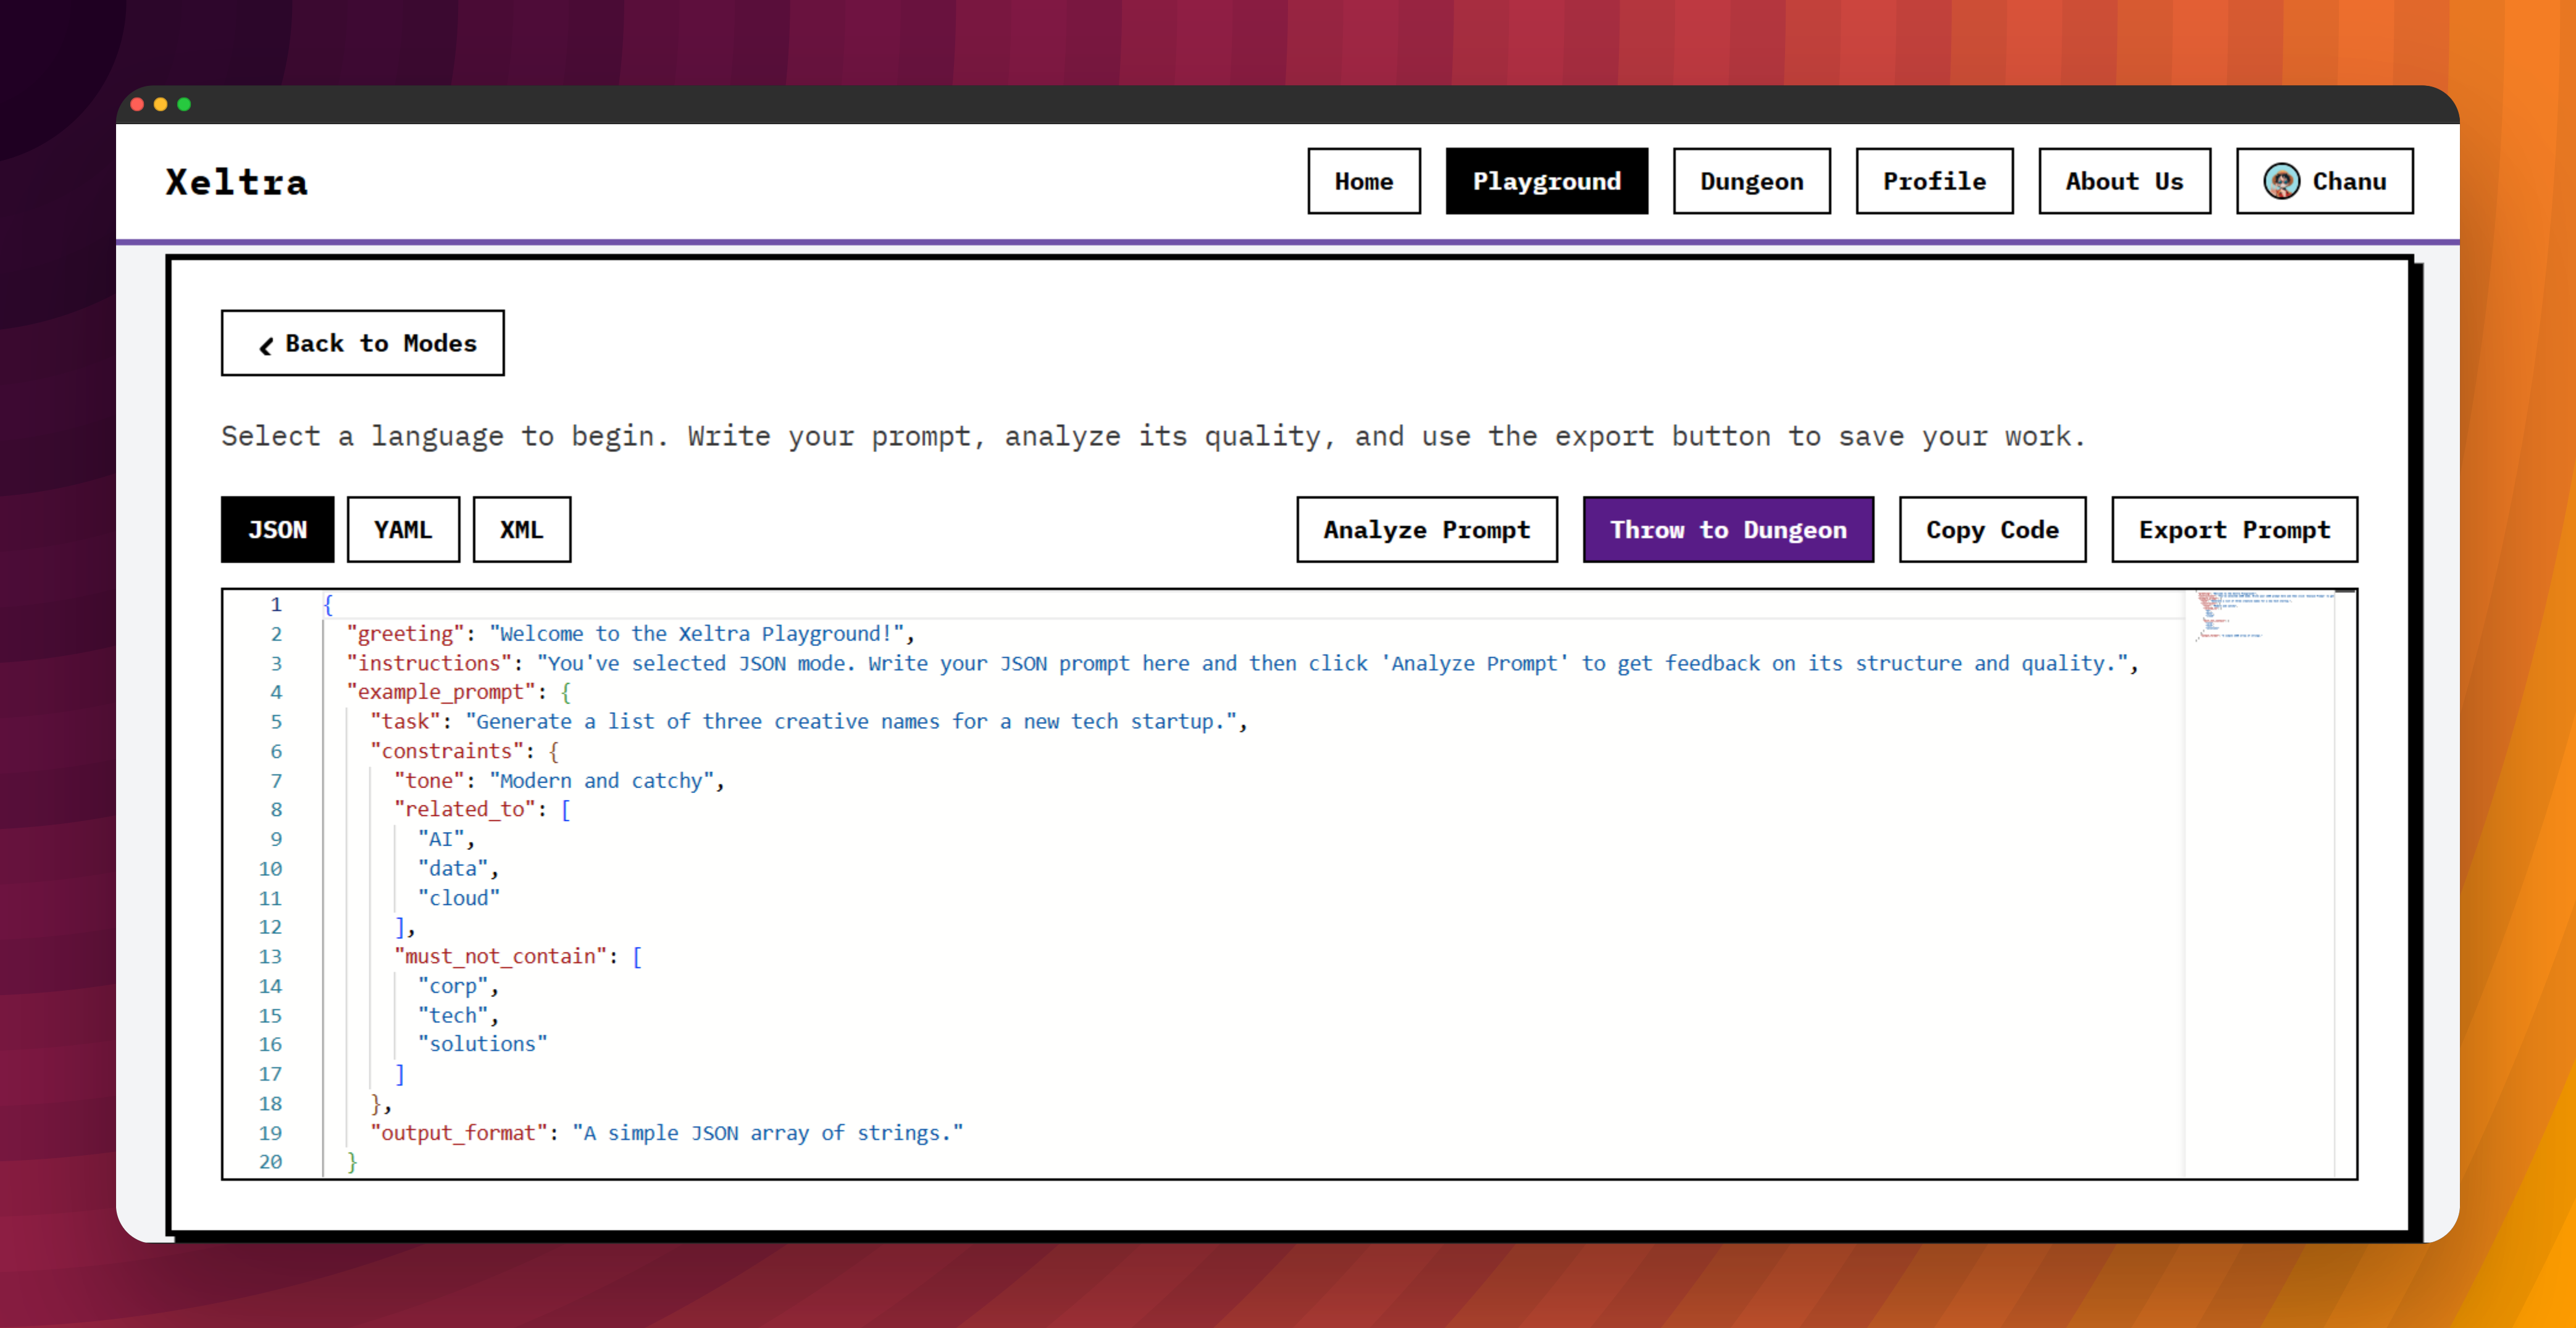
Task: Open the Profile page
Action: click(1933, 181)
